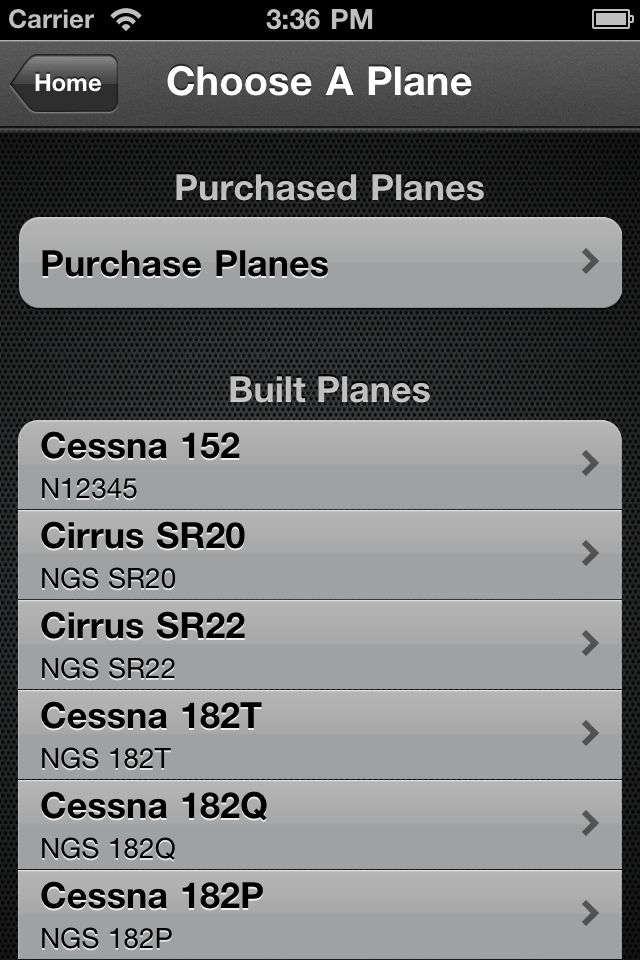
Task: Click the chevron for Cessna 182P
Action: 590,913
